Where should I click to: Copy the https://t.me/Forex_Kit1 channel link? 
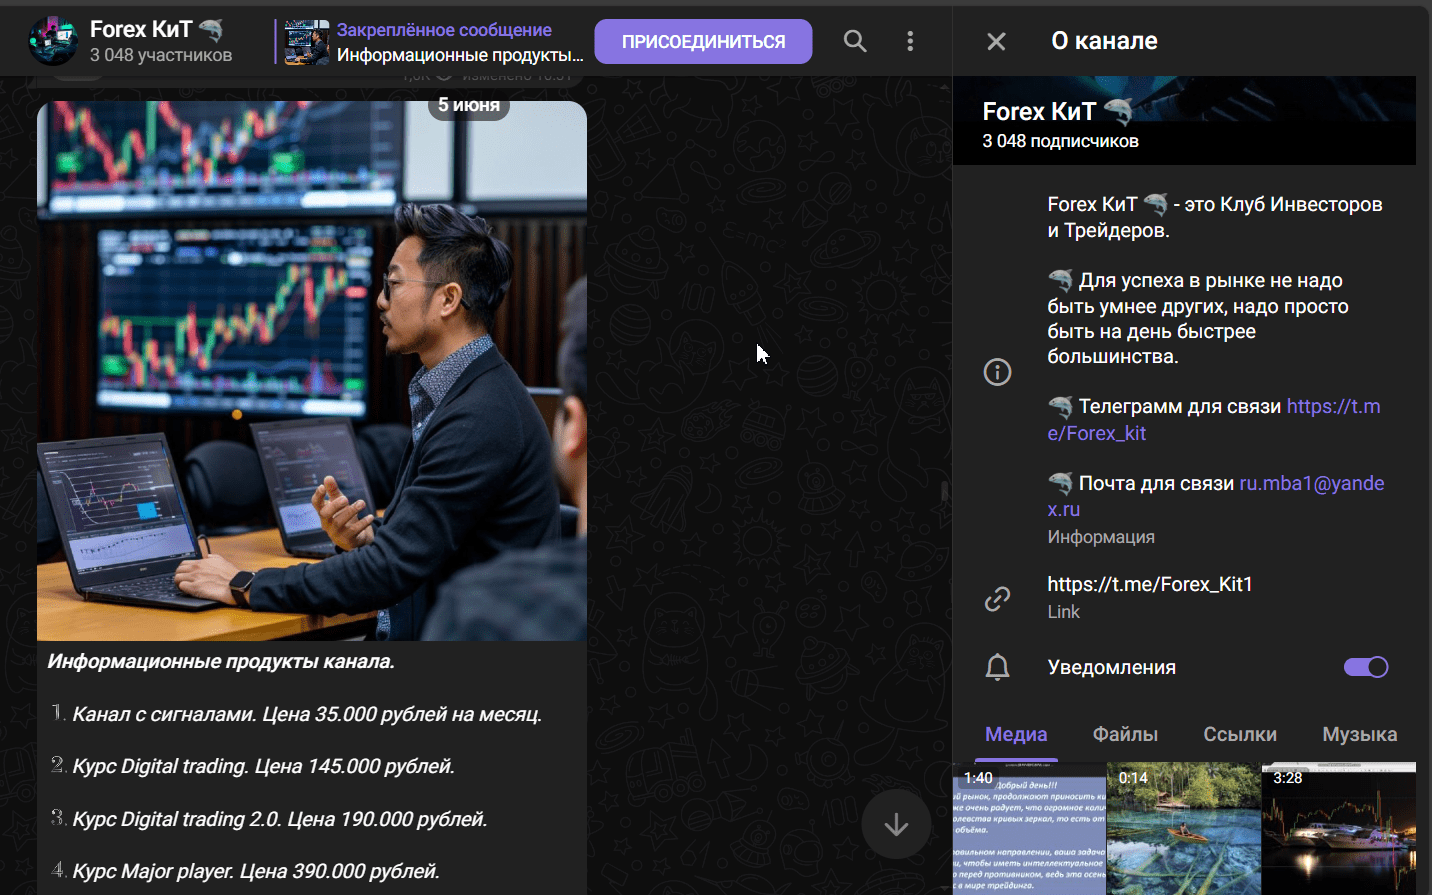click(x=1149, y=584)
